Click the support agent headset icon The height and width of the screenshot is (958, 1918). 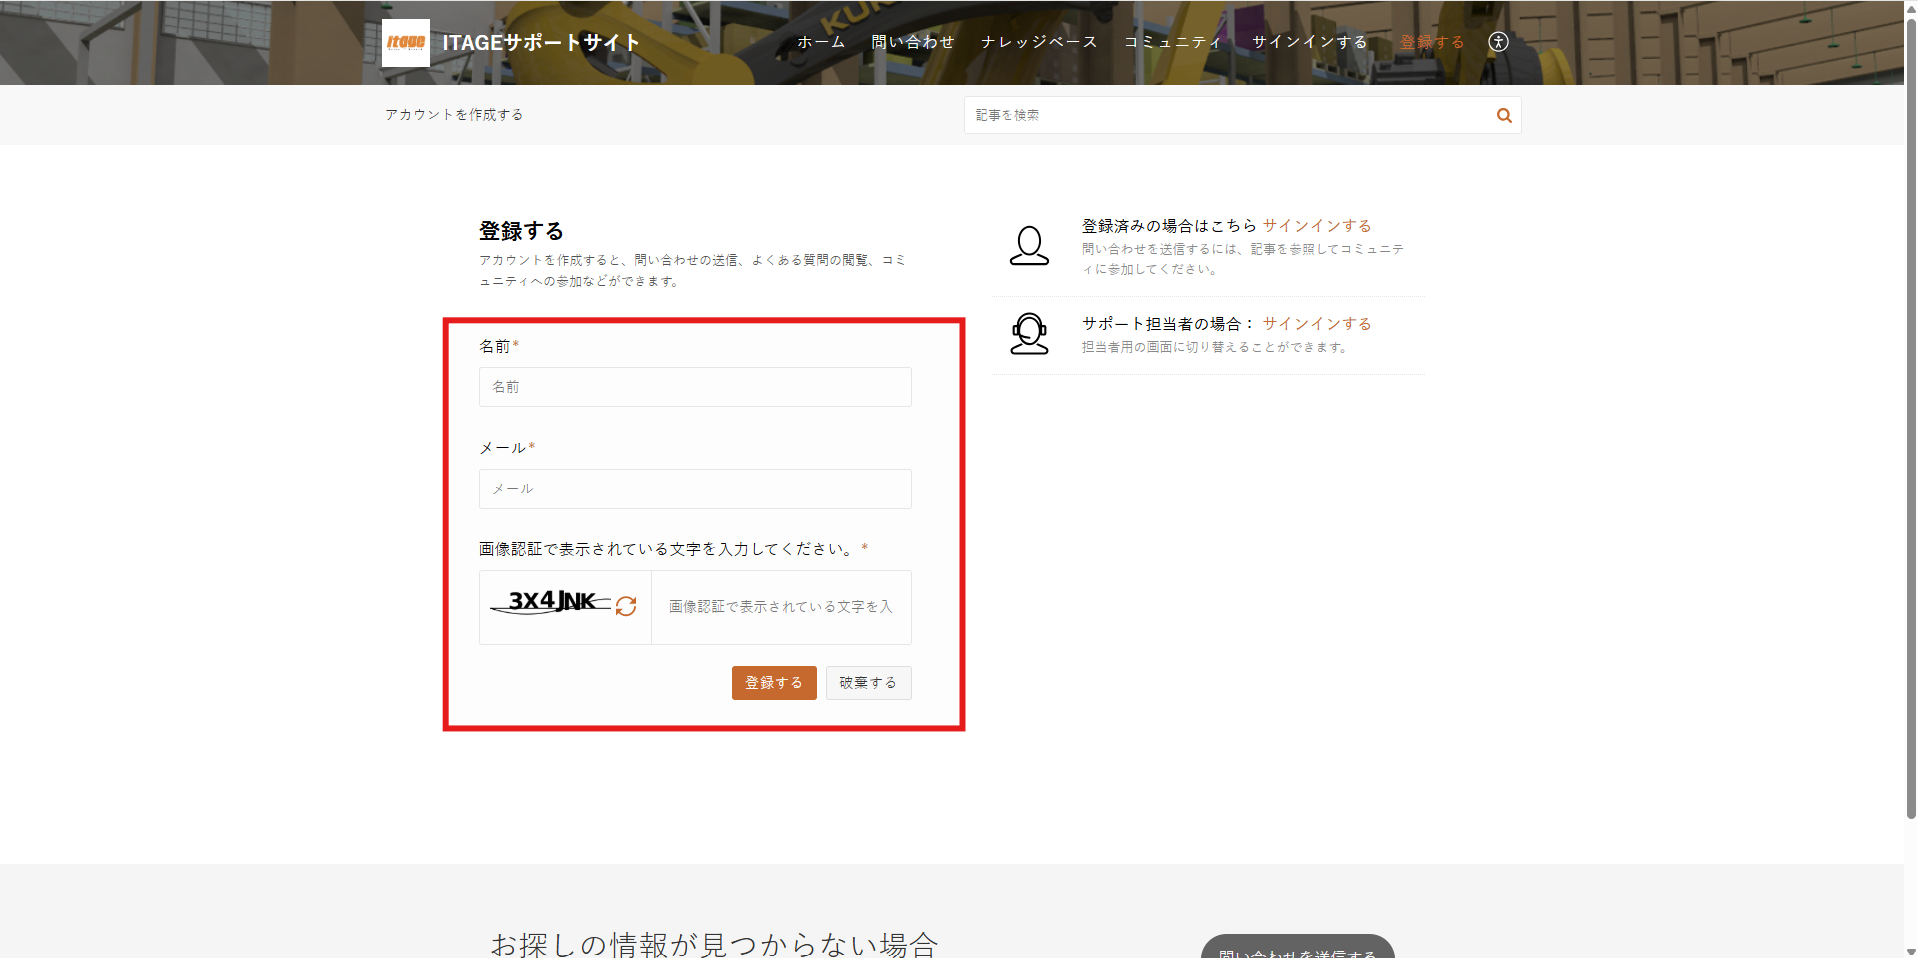(1028, 334)
